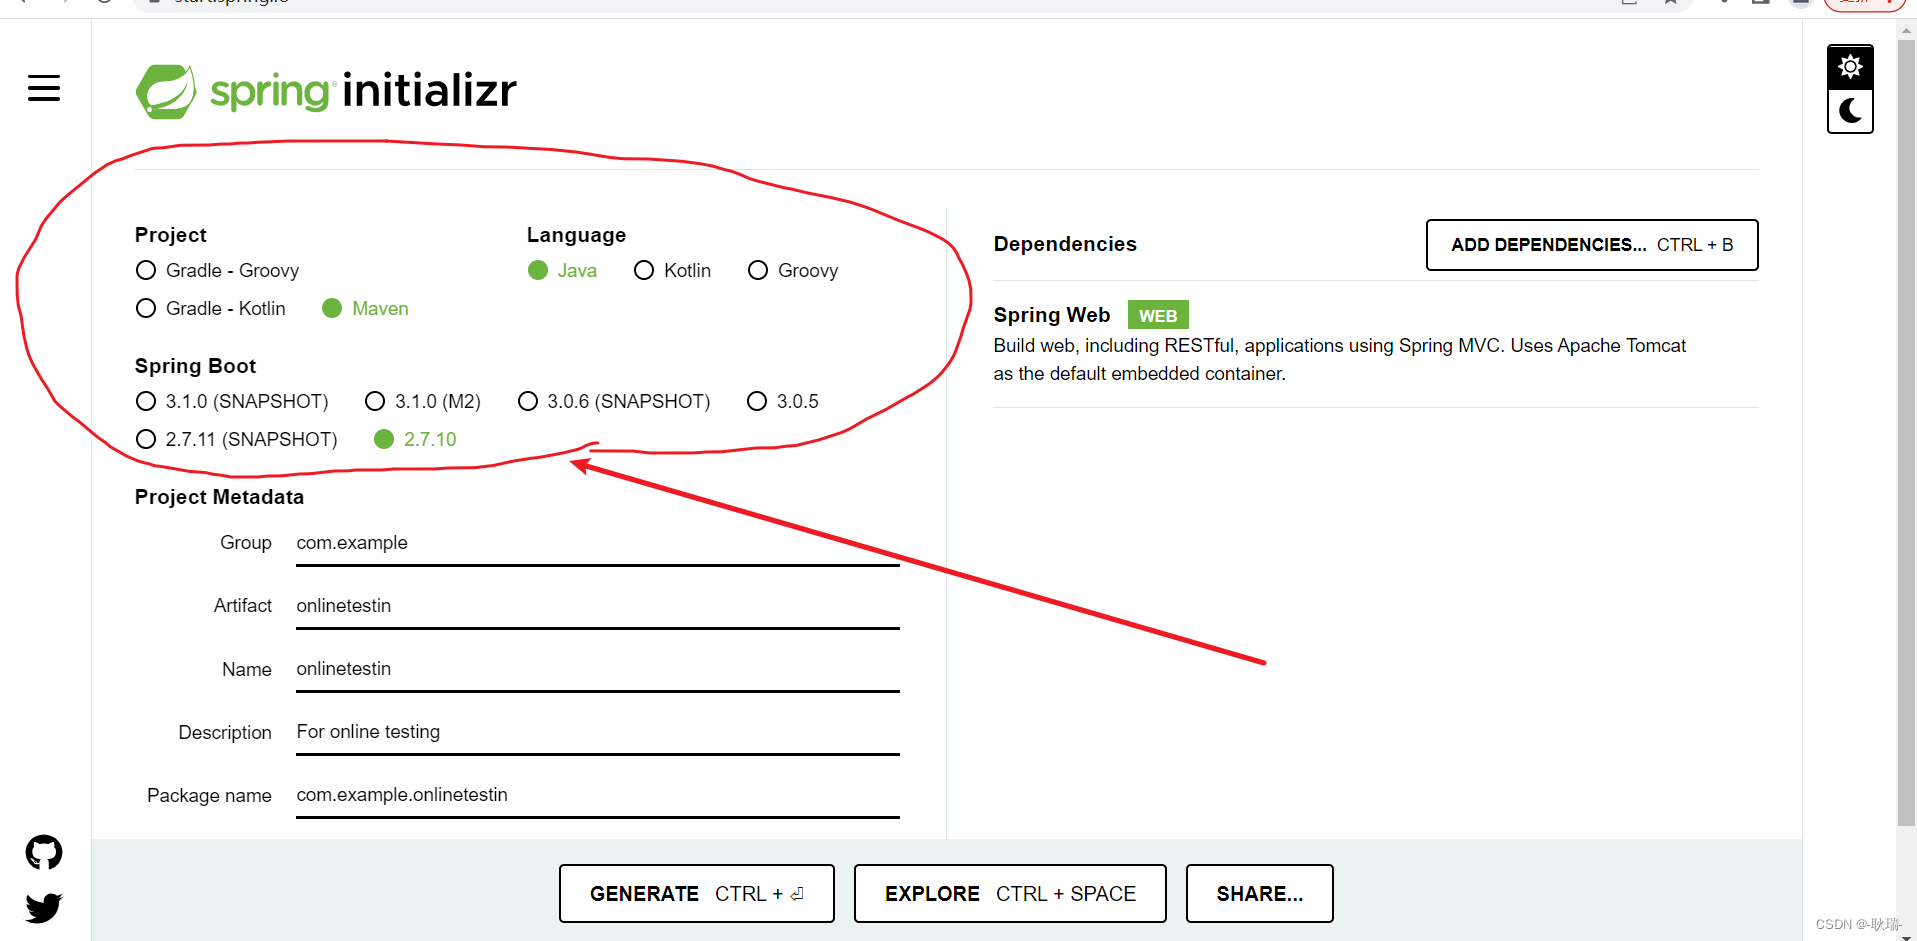
Task: Click the Artifact input field
Action: point(598,607)
